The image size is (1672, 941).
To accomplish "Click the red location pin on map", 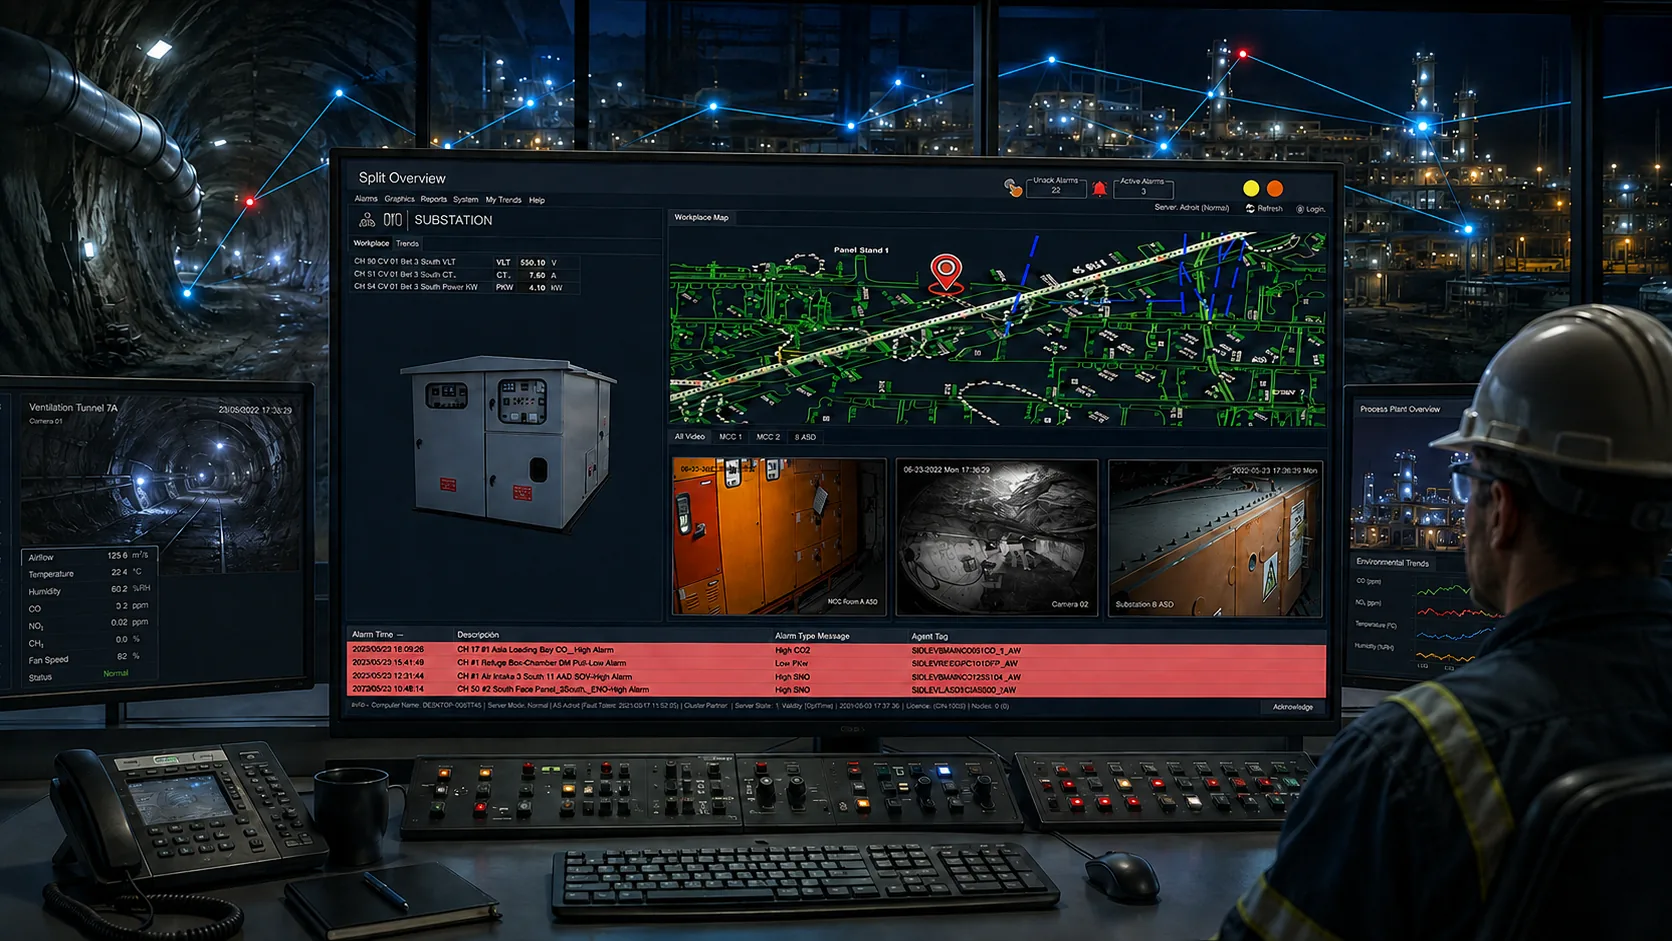I will [x=946, y=273].
